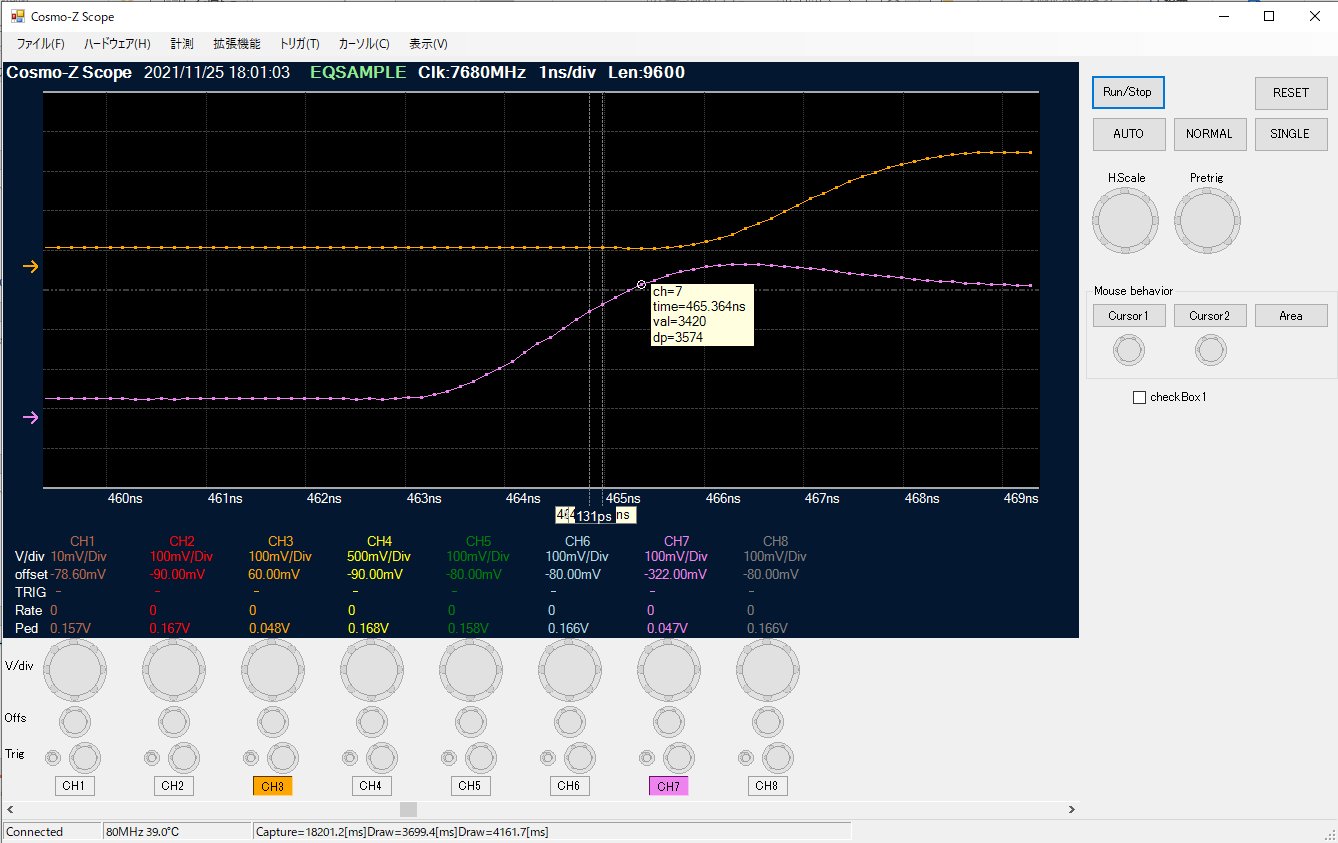Click the Pretrig knob
The height and width of the screenshot is (843, 1338).
tap(1207, 220)
